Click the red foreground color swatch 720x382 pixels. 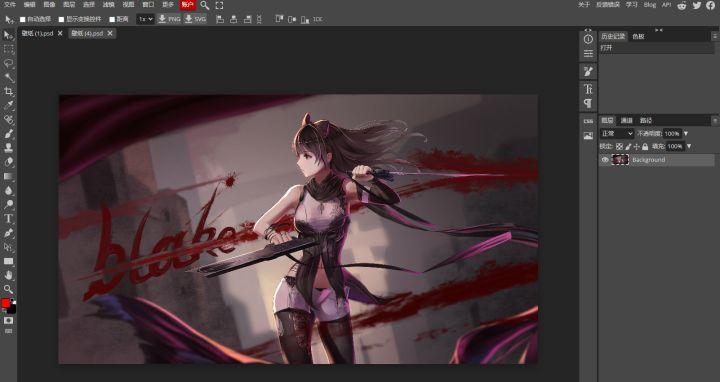(6, 303)
